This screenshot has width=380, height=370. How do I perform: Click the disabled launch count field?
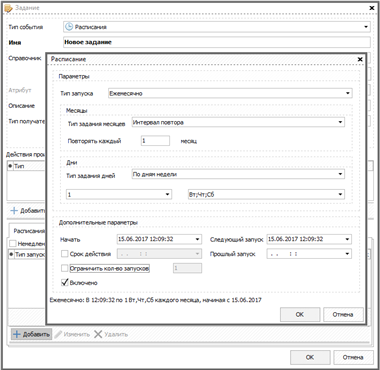coord(187,268)
